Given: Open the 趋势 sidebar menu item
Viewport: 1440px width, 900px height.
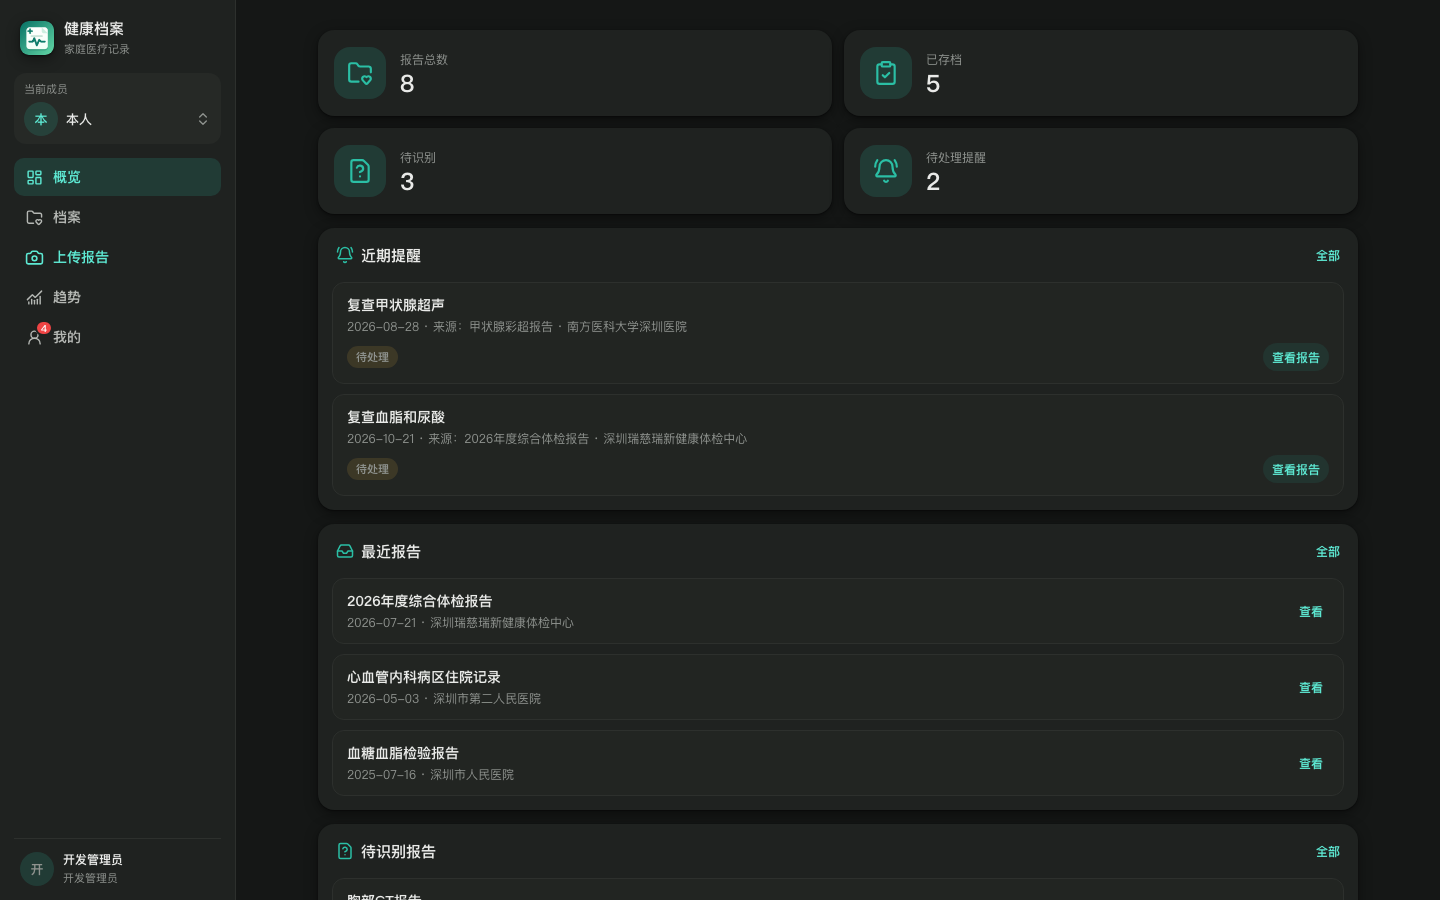Looking at the screenshot, I should coord(117,297).
